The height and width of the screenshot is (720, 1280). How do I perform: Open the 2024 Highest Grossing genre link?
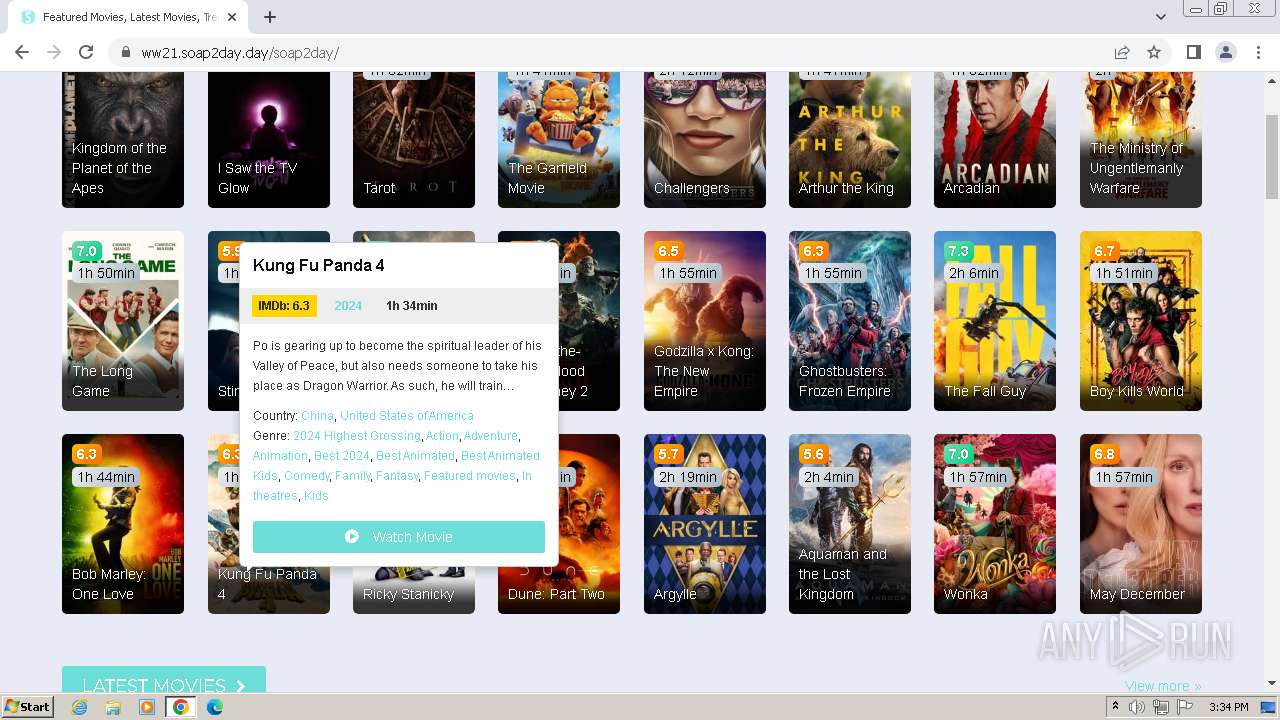click(x=356, y=436)
